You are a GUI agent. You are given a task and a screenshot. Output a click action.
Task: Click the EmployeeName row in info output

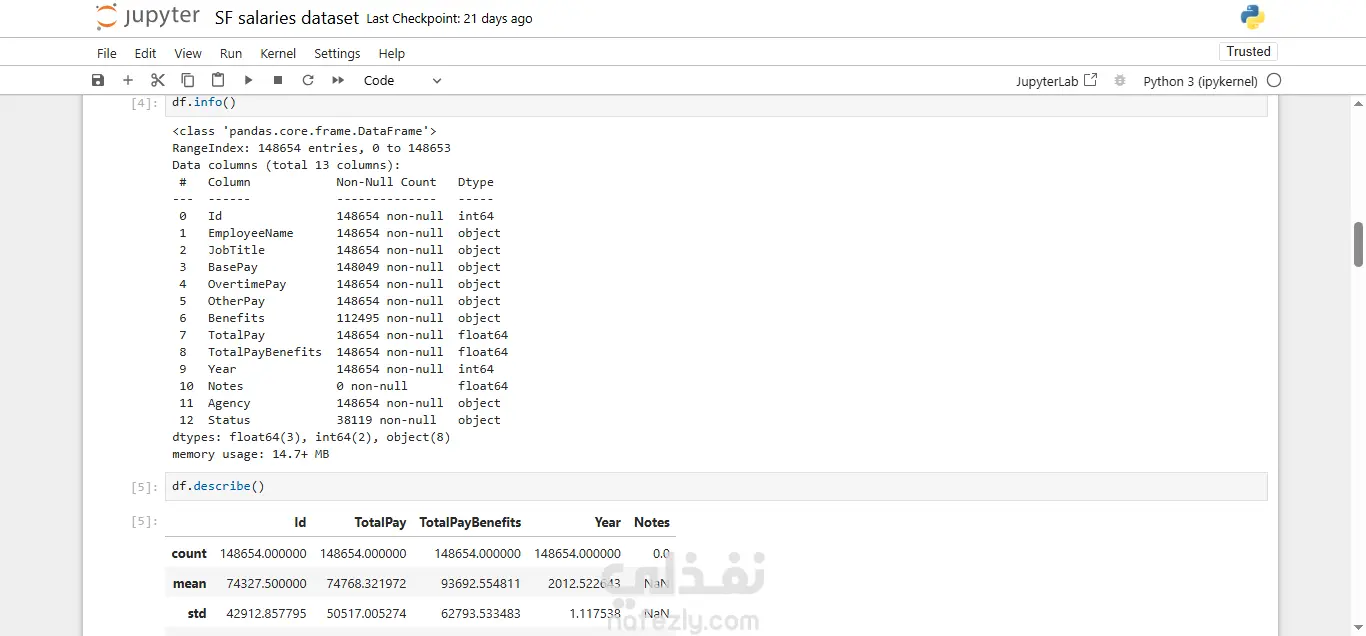[340, 233]
